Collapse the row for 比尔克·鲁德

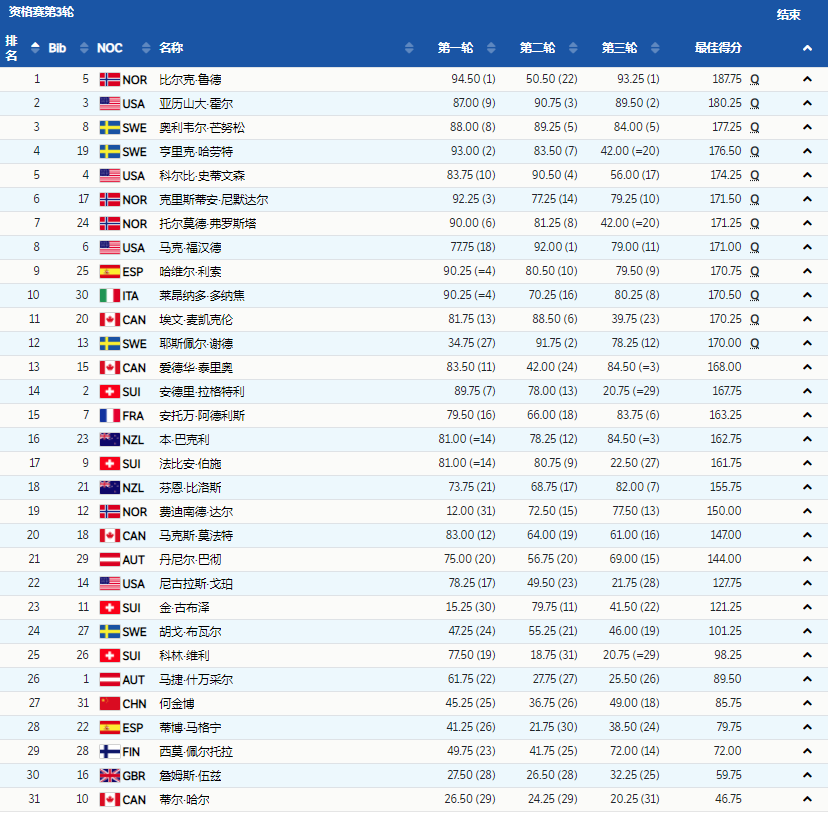click(x=808, y=78)
